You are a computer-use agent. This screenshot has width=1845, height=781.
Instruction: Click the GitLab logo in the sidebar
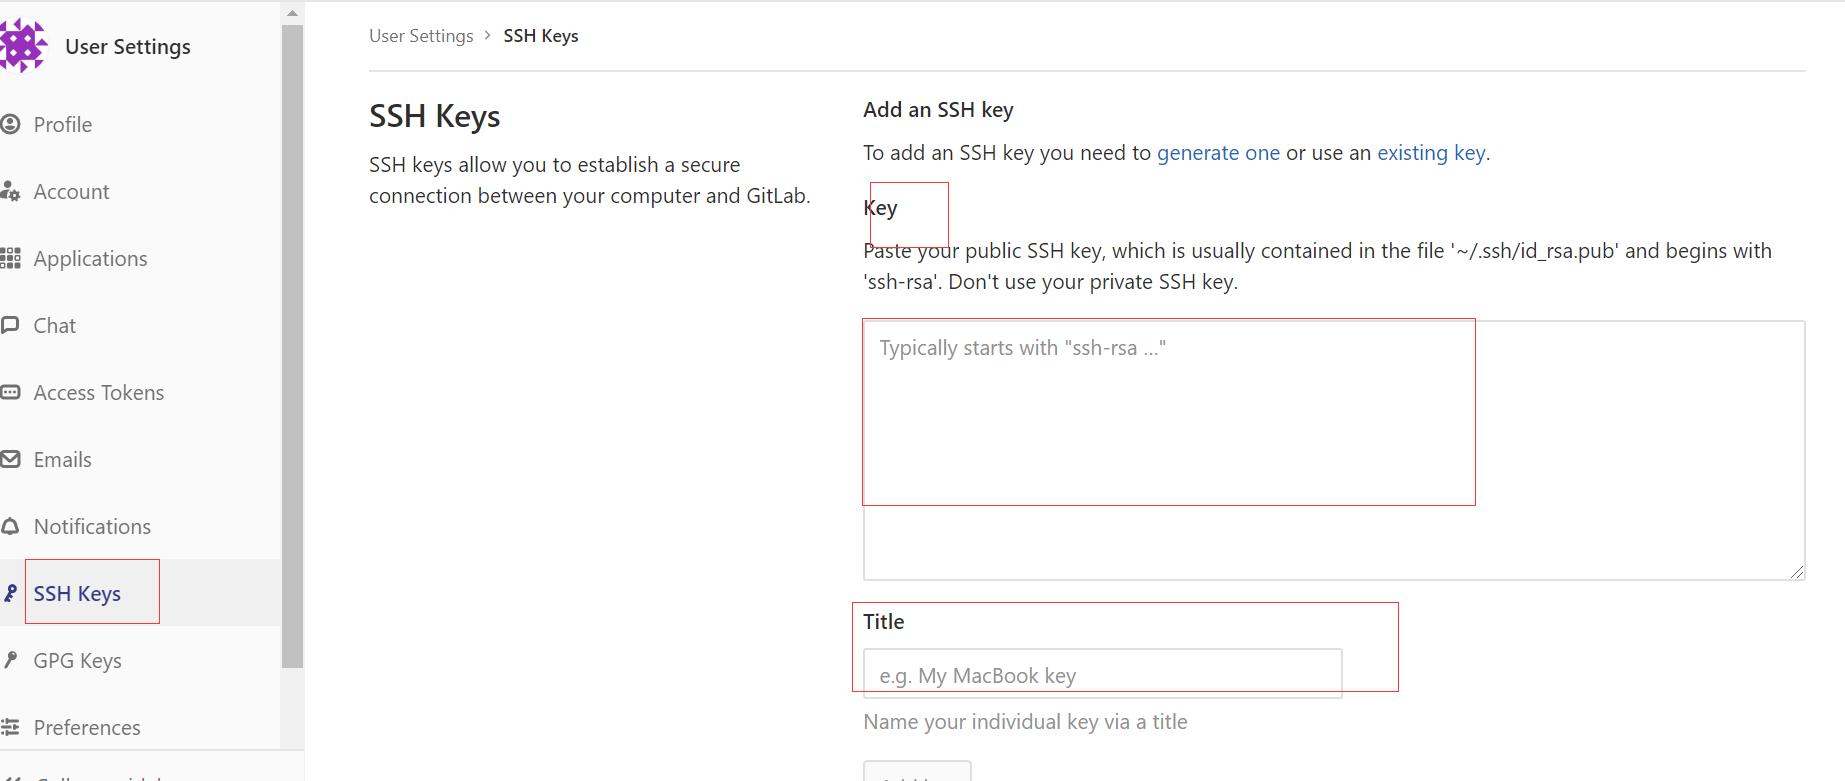22,46
